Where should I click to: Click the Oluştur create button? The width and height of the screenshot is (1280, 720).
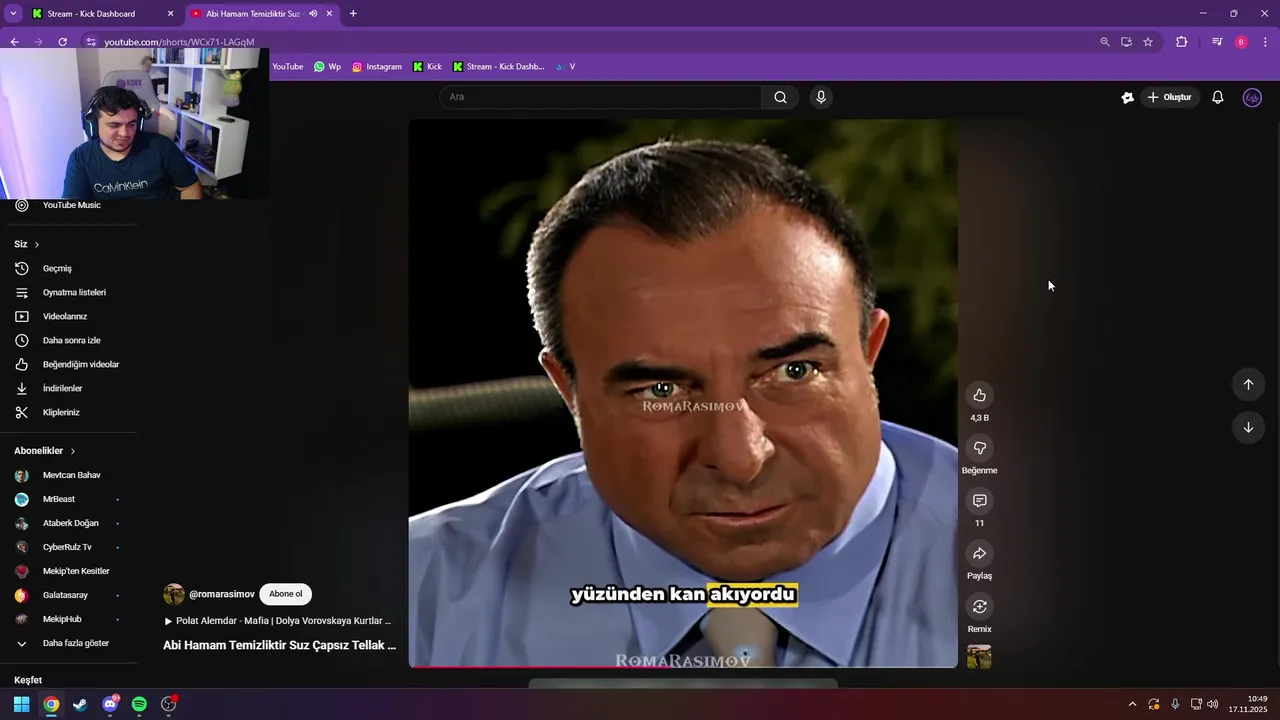(1169, 97)
